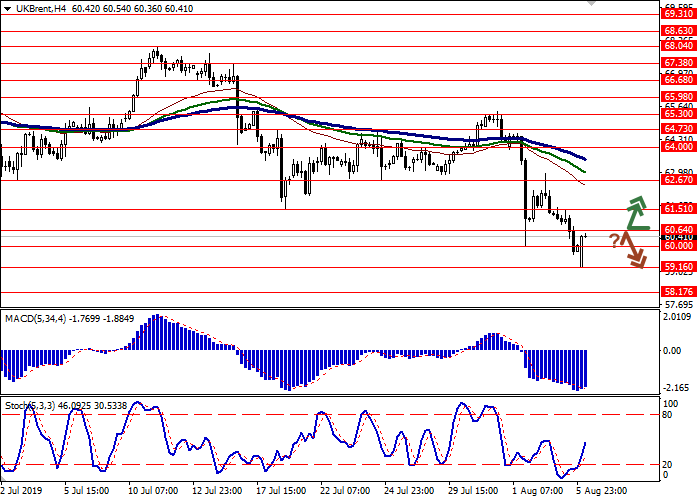Viewport: 700px width, 500px height.
Task: Click the black current price tag 60.410
Action: 678,237
